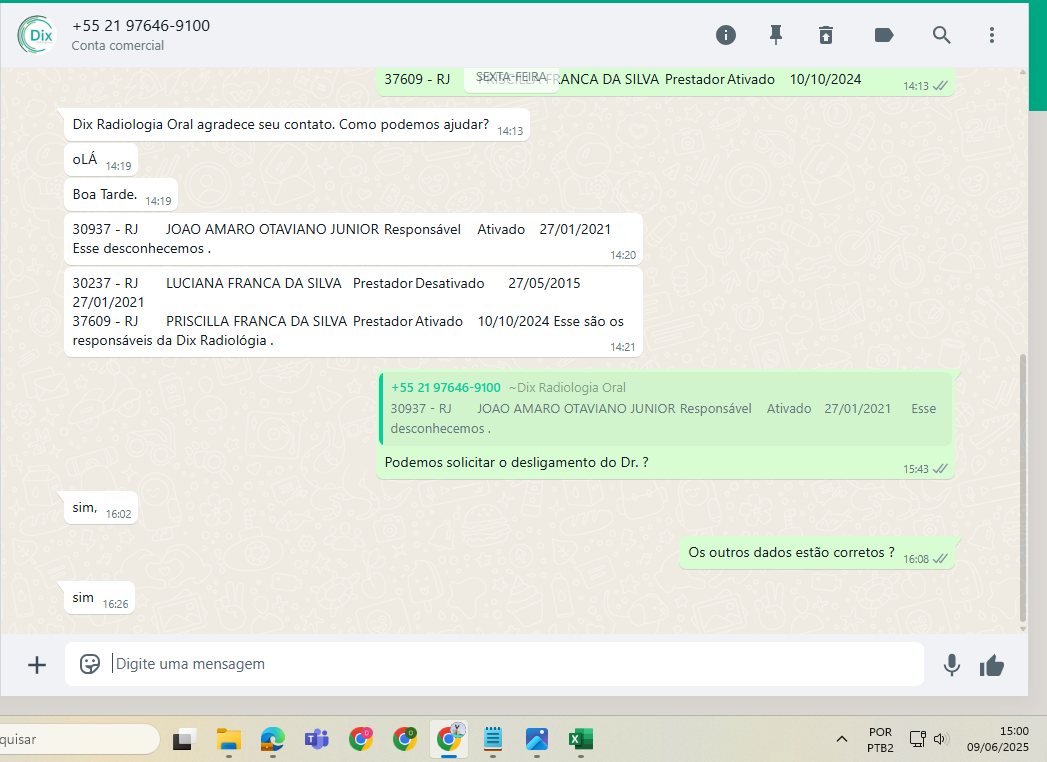Screen dimensions: 1047x762
Task: Open File Explorer from taskbar
Action: [x=228, y=739]
